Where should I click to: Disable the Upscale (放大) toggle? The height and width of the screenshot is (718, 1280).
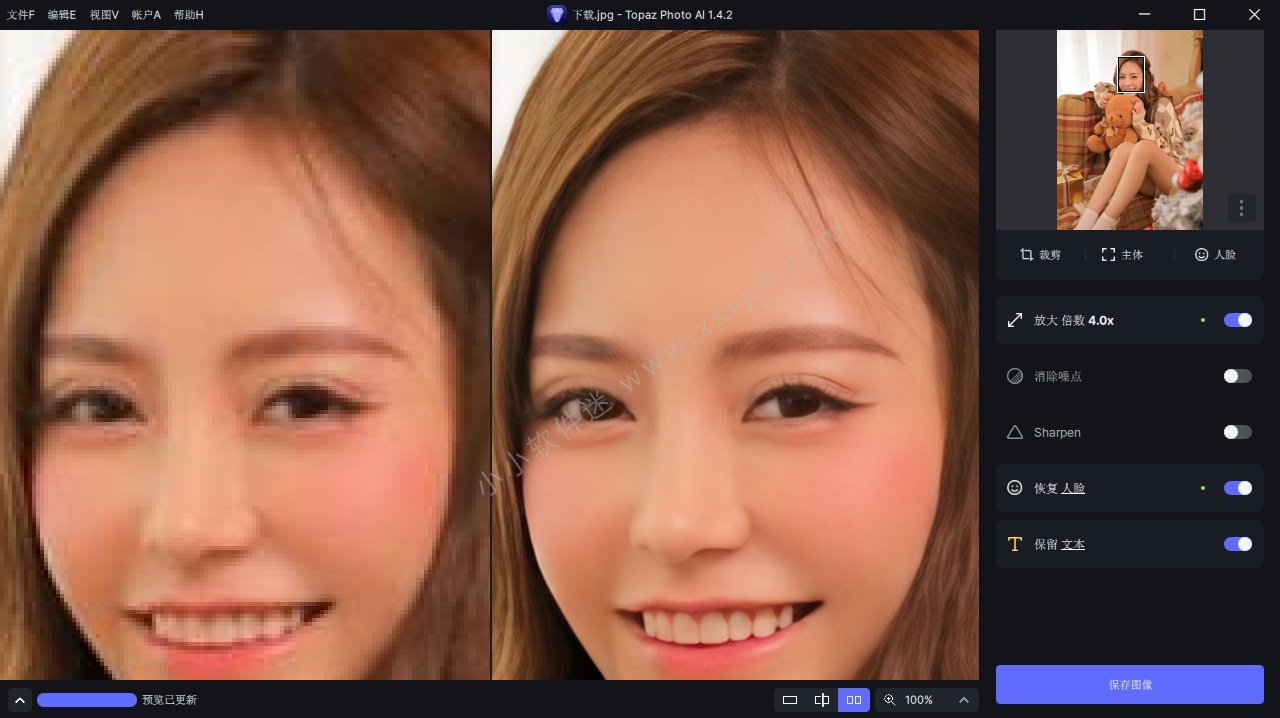pos(1238,320)
